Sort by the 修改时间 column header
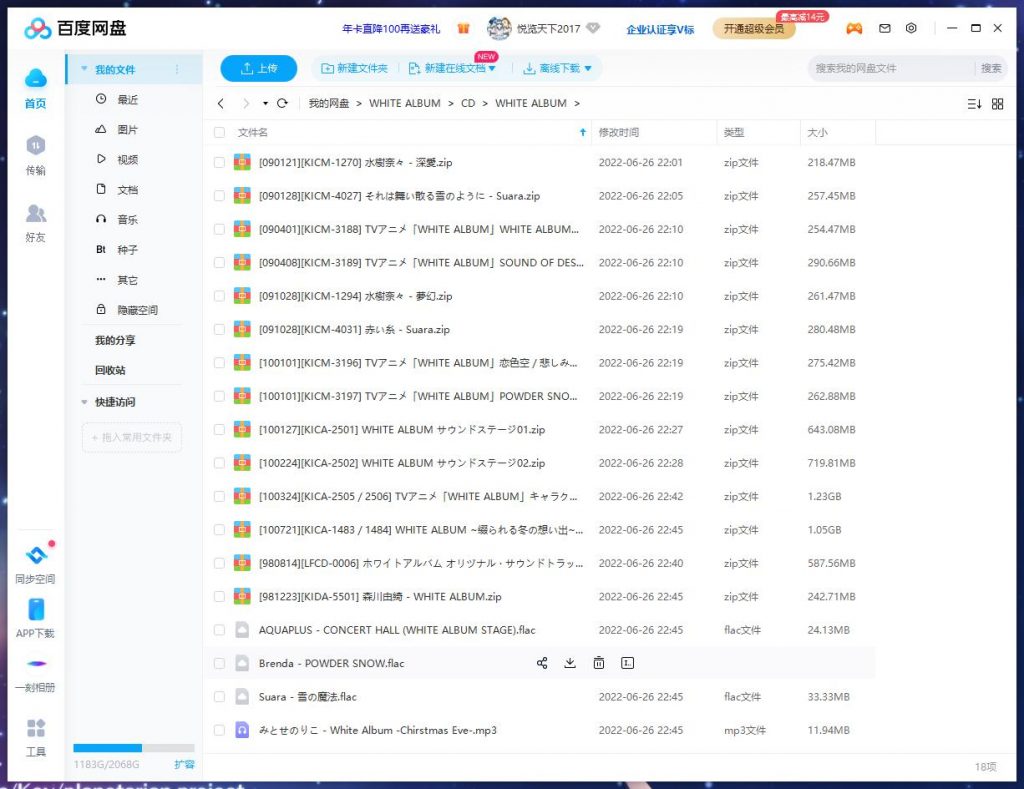The height and width of the screenshot is (789, 1024). [618, 133]
